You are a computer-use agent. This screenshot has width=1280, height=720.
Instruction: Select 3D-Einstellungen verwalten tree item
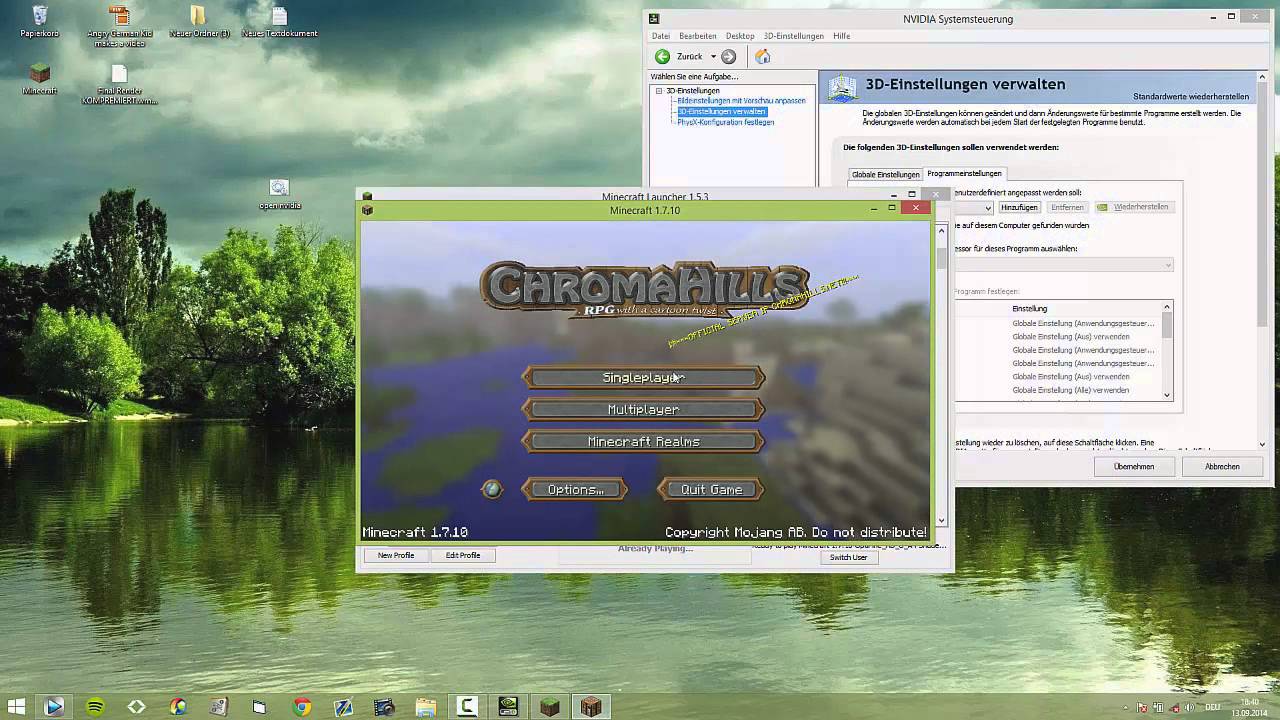[721, 112]
